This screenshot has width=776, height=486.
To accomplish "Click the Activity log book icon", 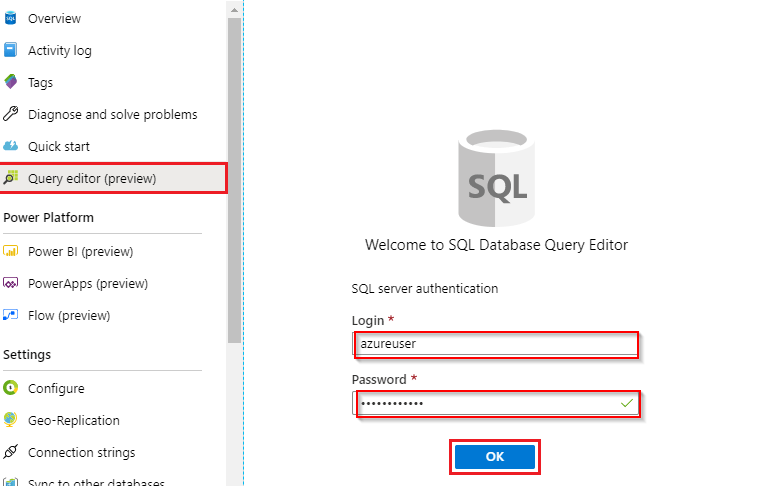I will point(10,50).
